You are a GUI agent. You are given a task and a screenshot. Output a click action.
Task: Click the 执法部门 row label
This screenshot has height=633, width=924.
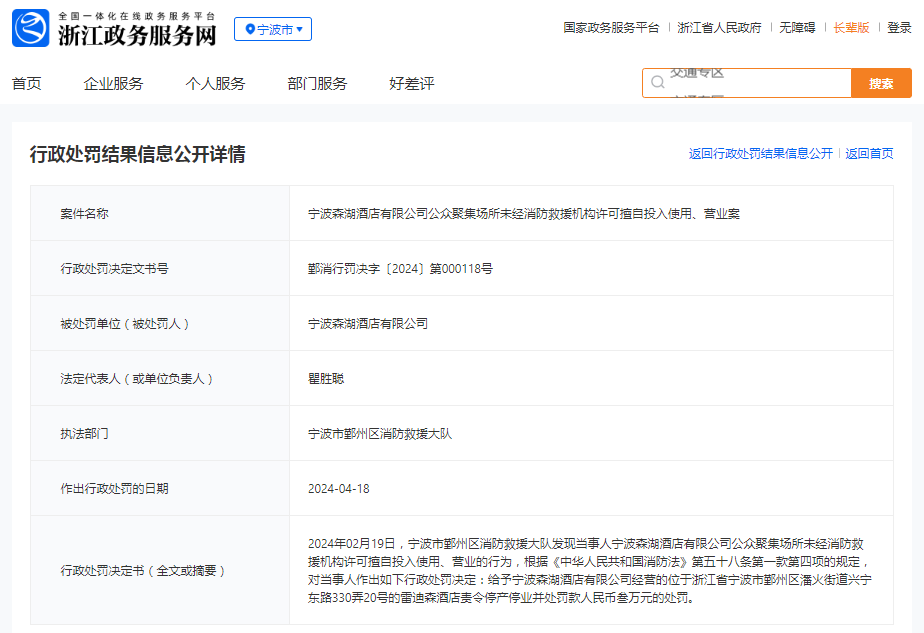[84, 434]
